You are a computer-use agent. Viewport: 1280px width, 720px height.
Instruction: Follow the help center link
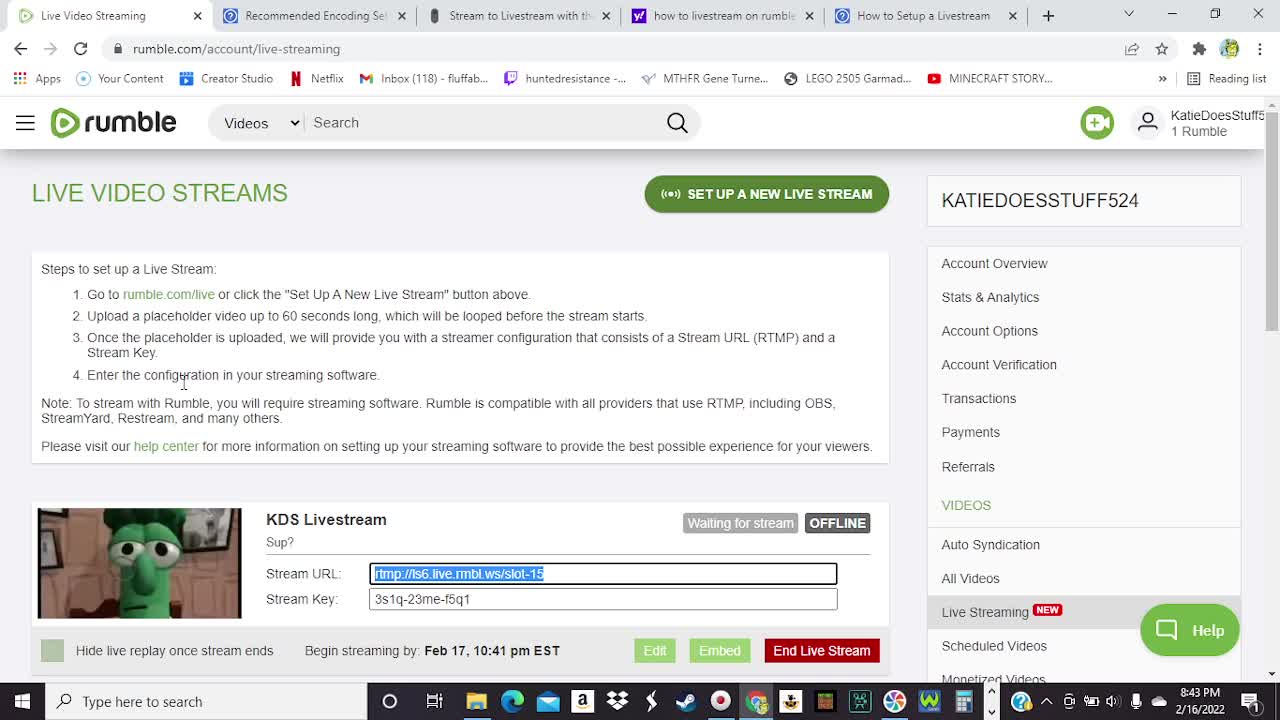[x=166, y=447]
